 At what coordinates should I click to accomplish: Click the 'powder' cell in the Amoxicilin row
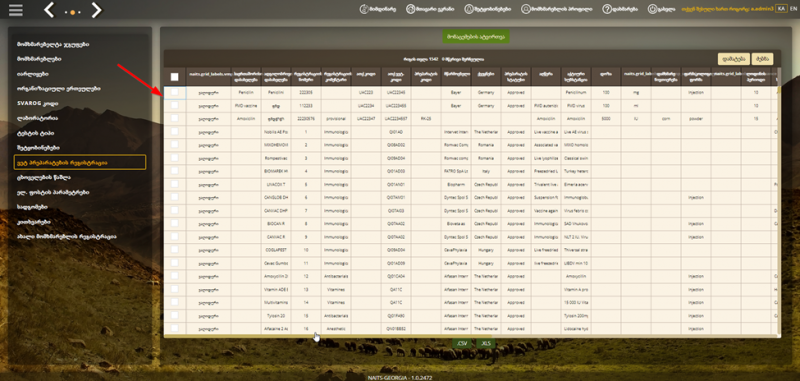coord(696,119)
